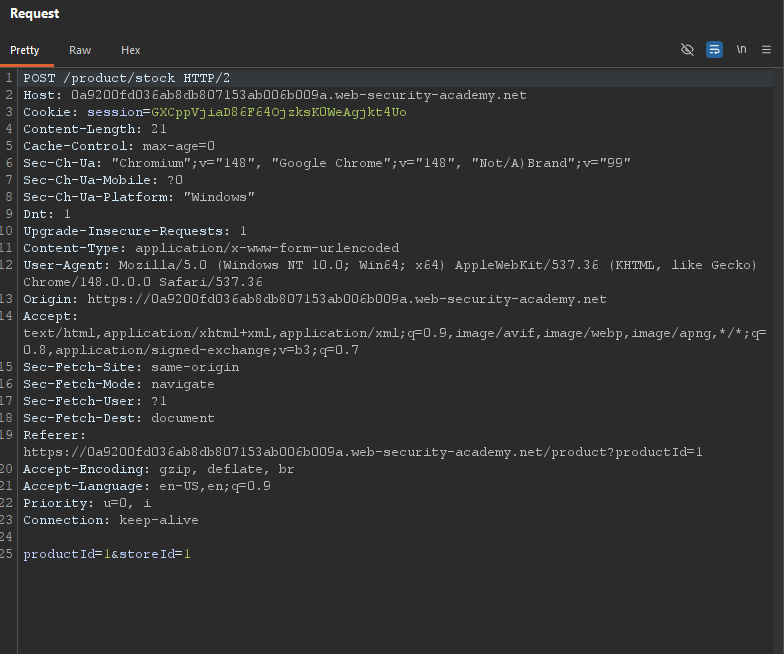Click the Sec-Fetch-Mode: navigate line
Viewport: 784px width, 654px height.
click(x=119, y=384)
